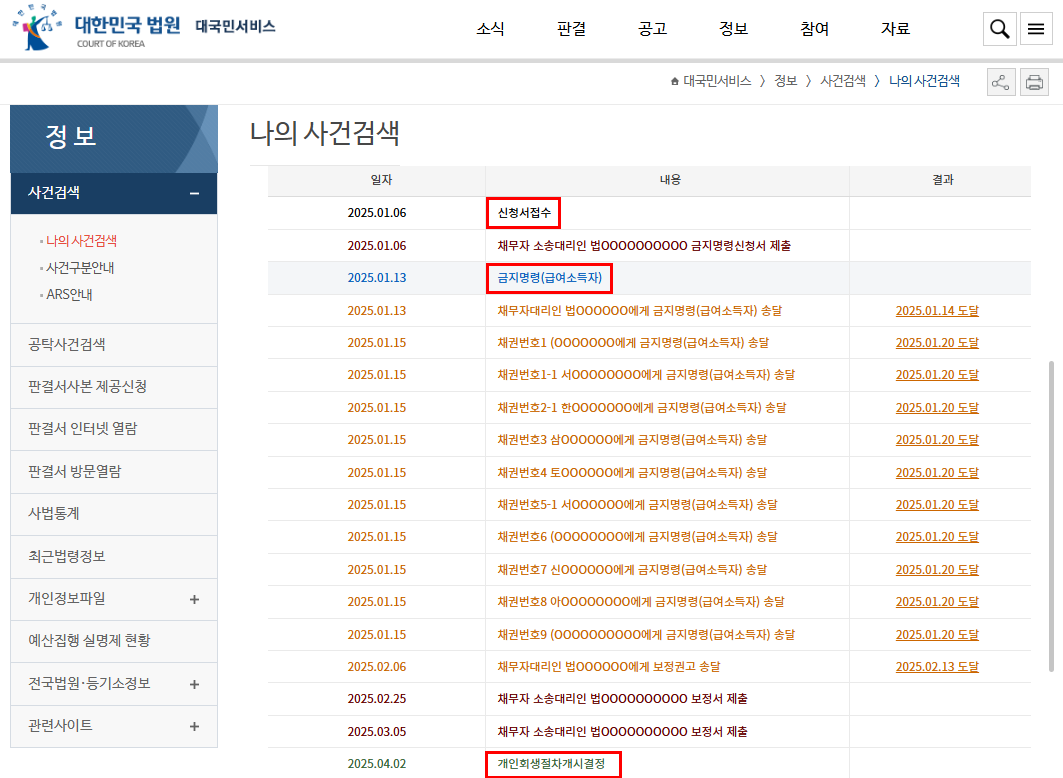The height and width of the screenshot is (778, 1063).
Task: Open the 자료 top menu
Action: pyautogui.click(x=895, y=29)
